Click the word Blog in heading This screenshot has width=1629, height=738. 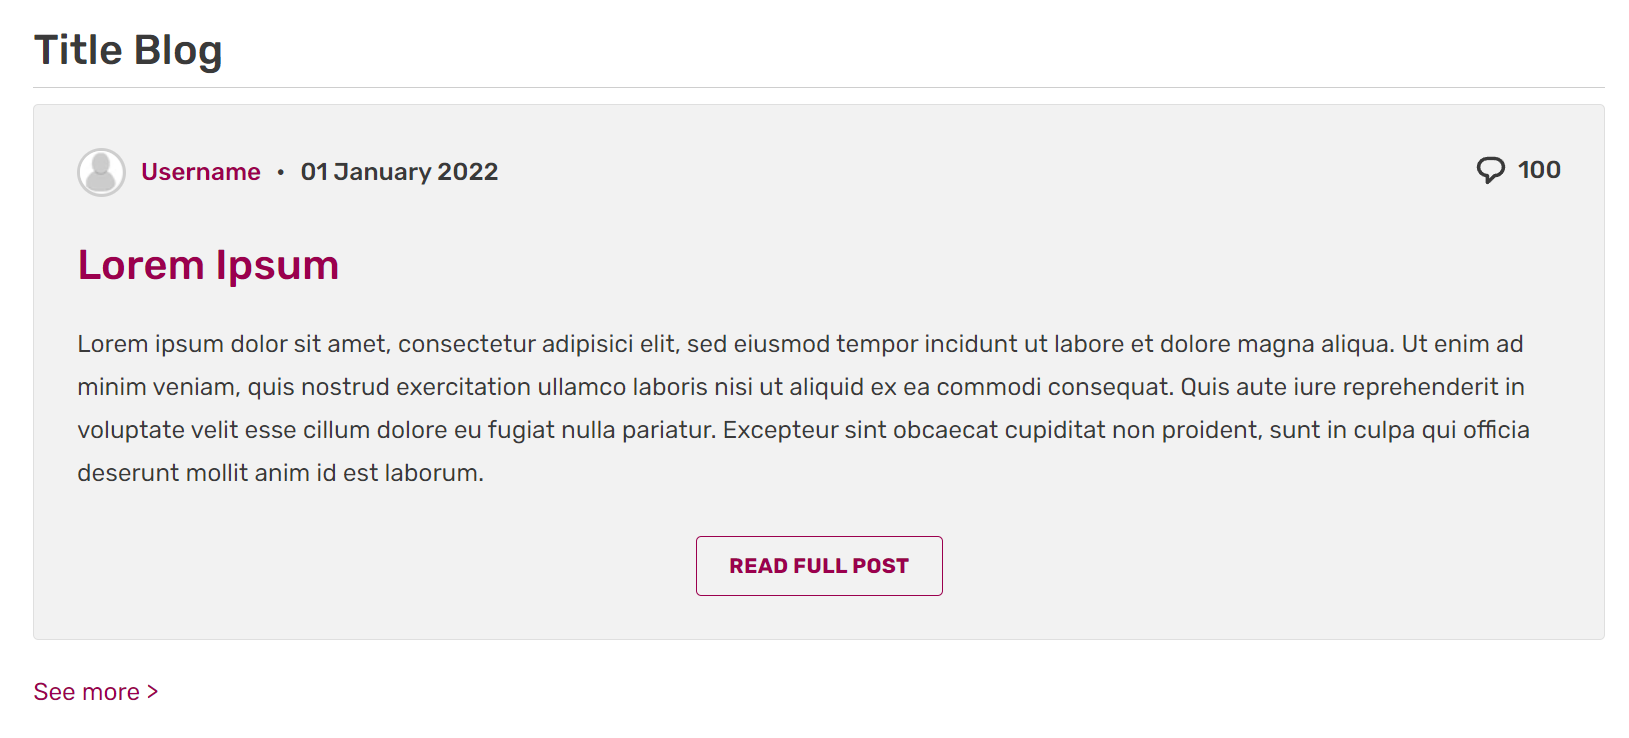coord(177,50)
